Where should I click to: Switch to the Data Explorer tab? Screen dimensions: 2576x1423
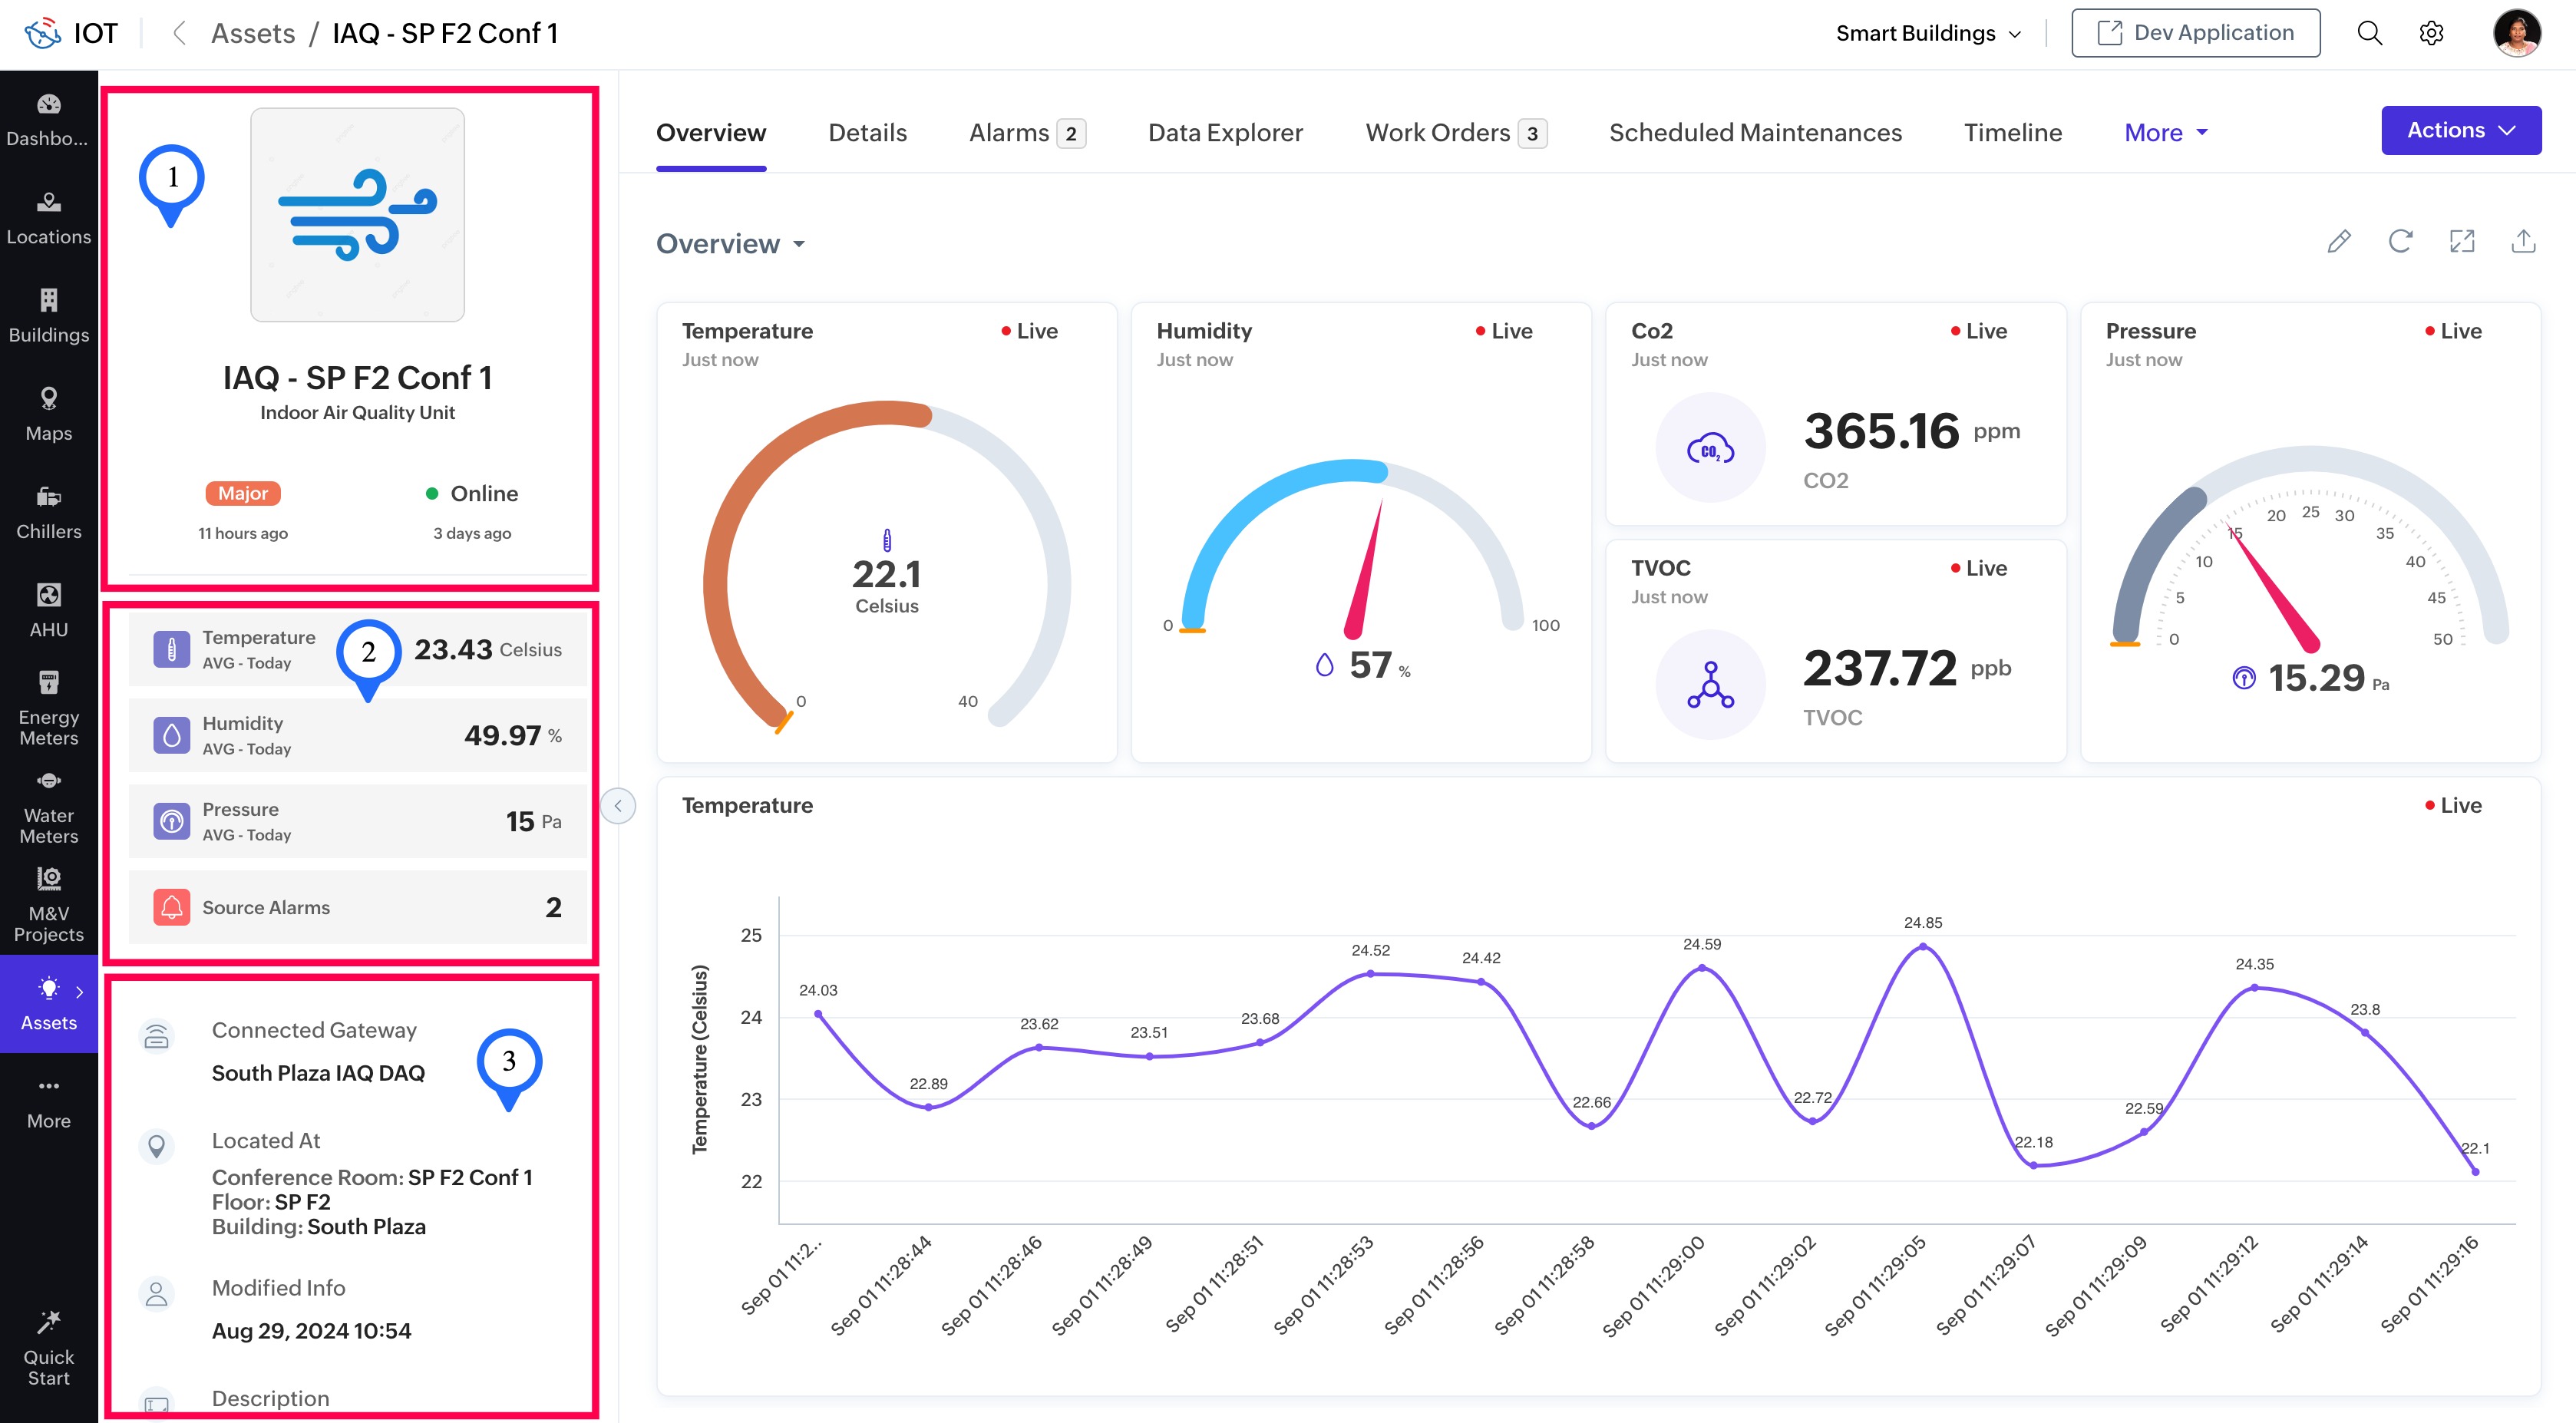pyautogui.click(x=1225, y=133)
